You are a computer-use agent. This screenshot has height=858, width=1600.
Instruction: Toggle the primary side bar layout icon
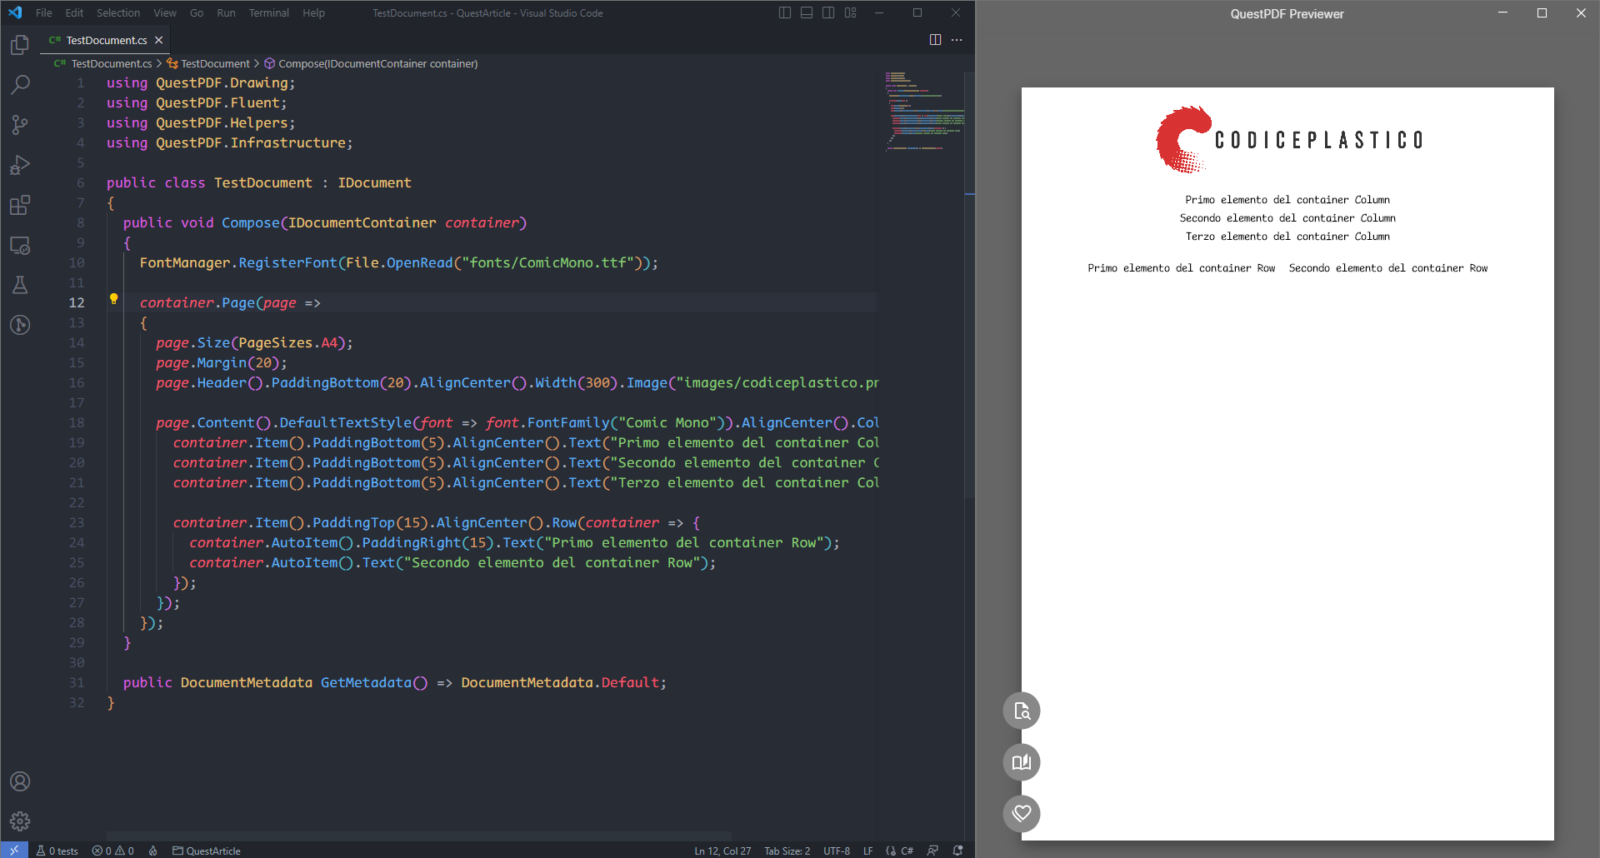coord(785,13)
